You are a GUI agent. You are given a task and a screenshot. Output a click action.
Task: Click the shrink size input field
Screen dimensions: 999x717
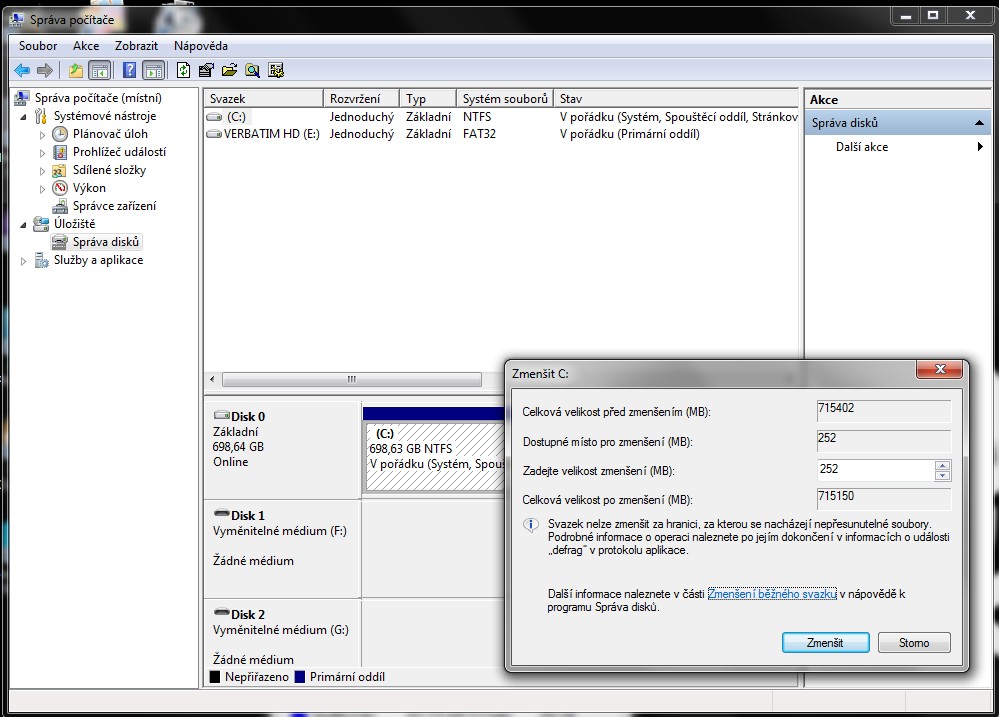[874, 469]
